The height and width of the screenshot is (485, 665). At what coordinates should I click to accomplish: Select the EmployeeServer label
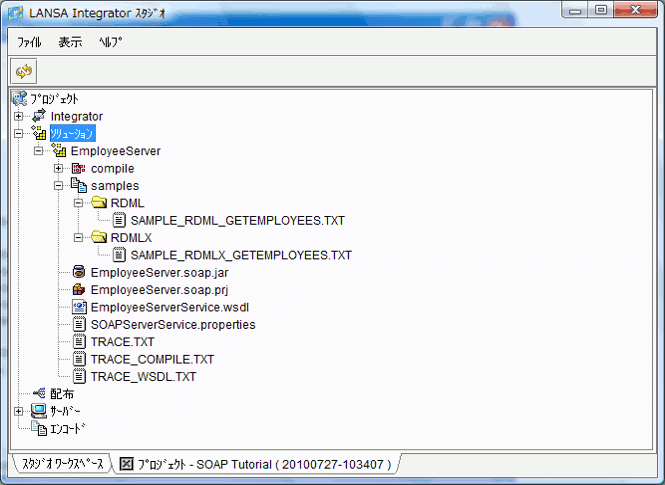(115, 151)
